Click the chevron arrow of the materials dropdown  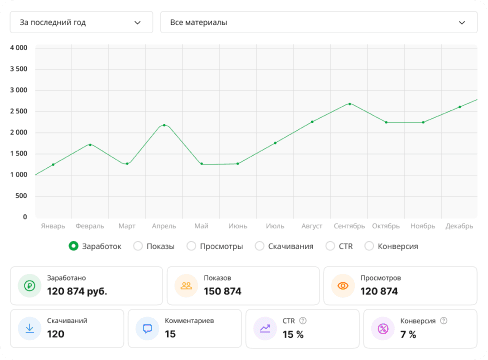click(x=462, y=23)
